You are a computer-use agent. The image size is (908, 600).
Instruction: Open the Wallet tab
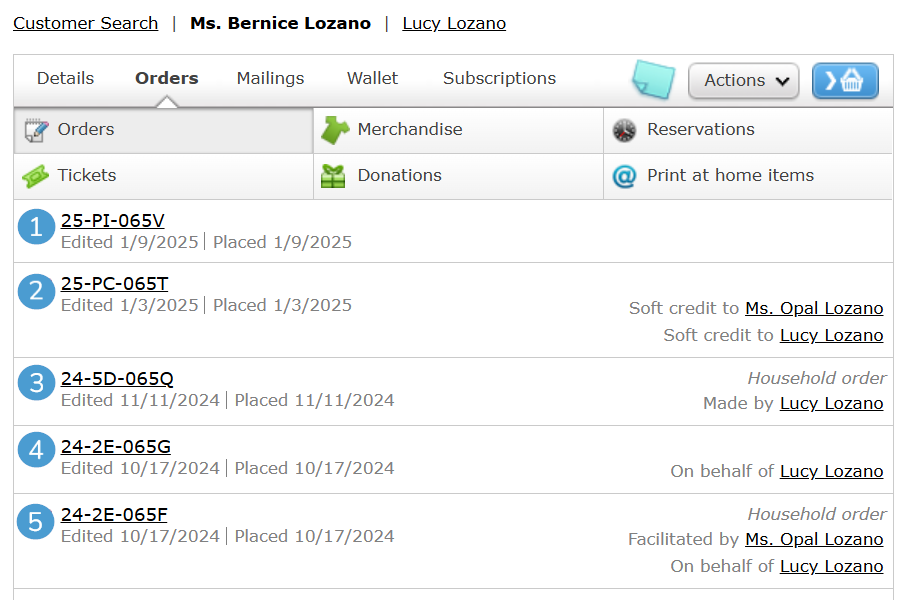[372, 78]
